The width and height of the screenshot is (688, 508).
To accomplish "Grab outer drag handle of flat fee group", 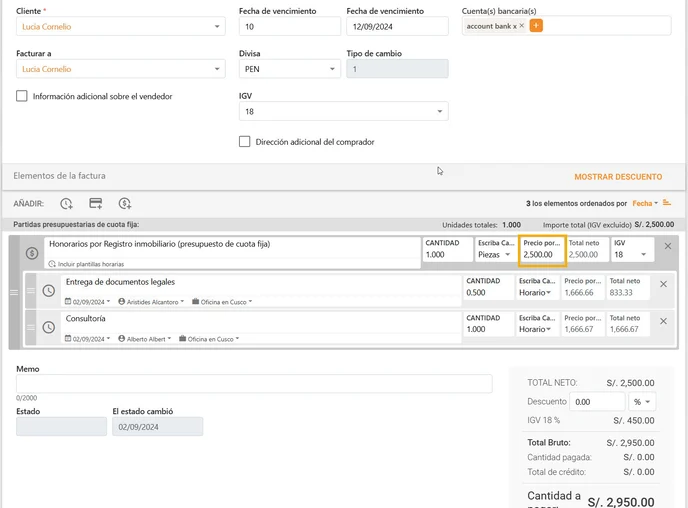I will click(x=14, y=292).
